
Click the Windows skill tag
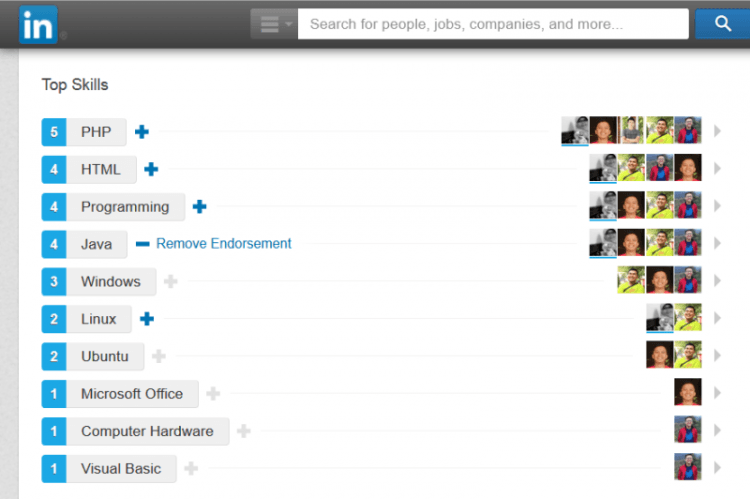coord(99,281)
